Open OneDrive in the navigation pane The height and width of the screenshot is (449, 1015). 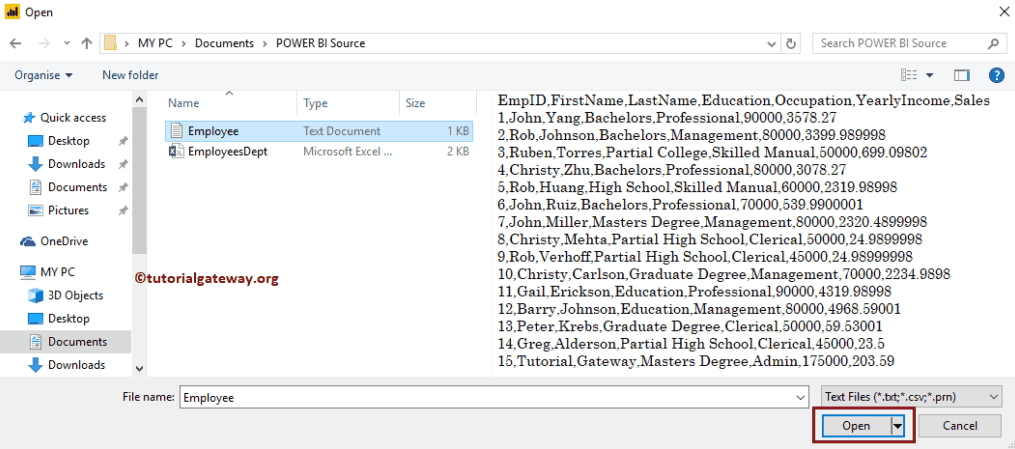coord(64,241)
